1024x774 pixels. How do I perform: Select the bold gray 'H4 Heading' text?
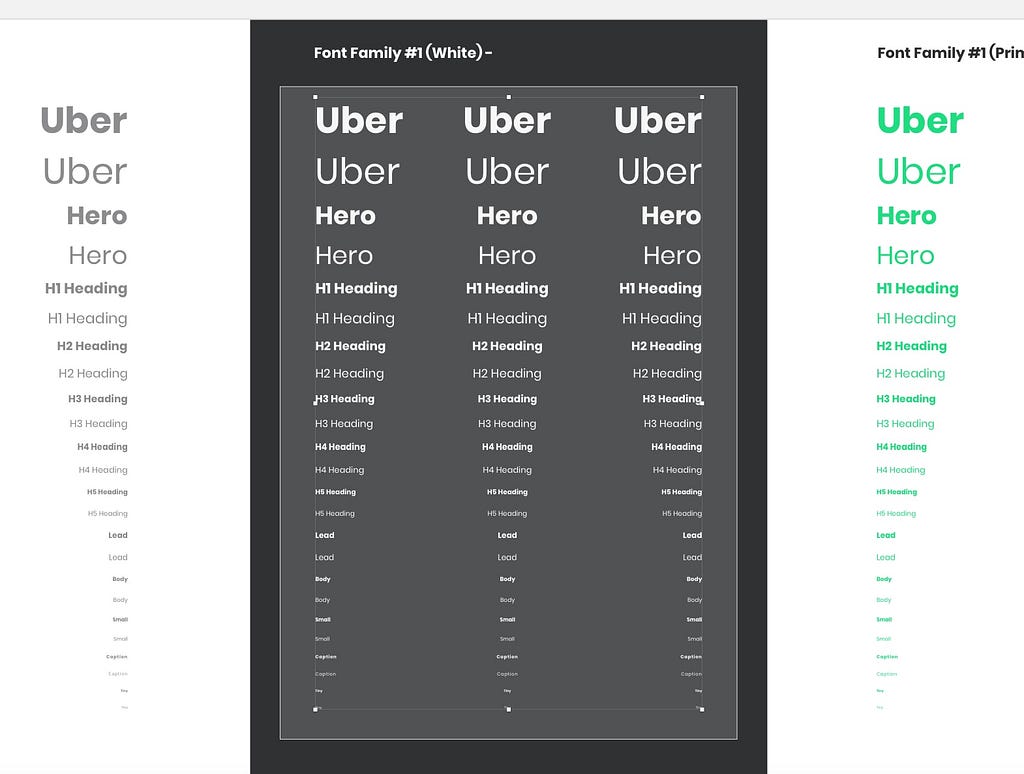tap(103, 447)
